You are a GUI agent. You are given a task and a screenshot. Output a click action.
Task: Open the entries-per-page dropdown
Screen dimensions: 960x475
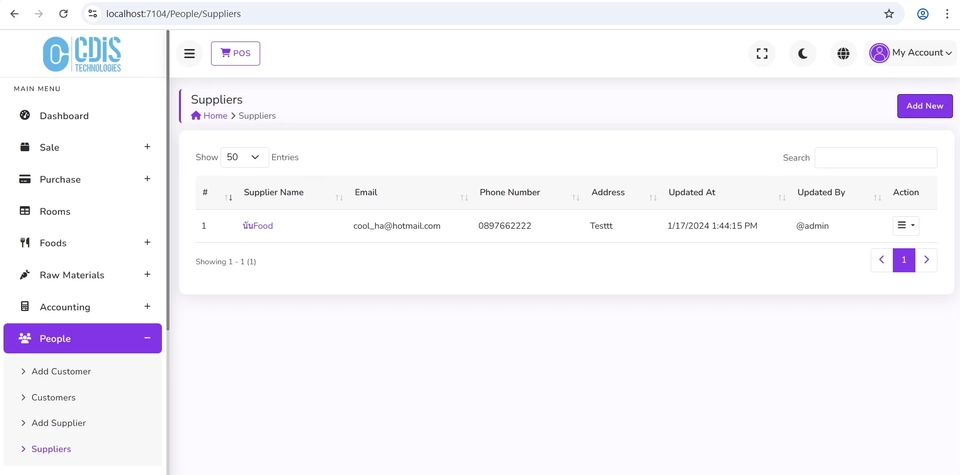click(x=244, y=157)
